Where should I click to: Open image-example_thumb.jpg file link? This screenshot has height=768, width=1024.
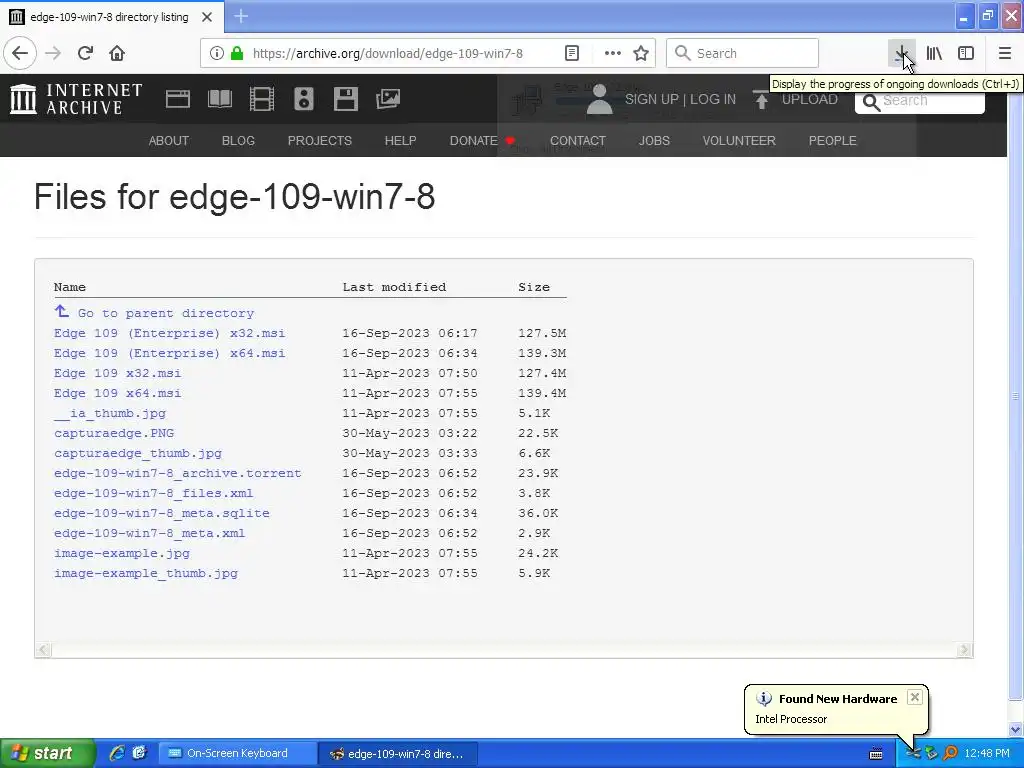coord(146,573)
